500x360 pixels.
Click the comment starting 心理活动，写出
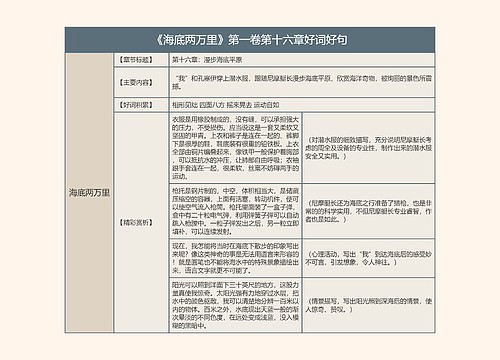369,258
